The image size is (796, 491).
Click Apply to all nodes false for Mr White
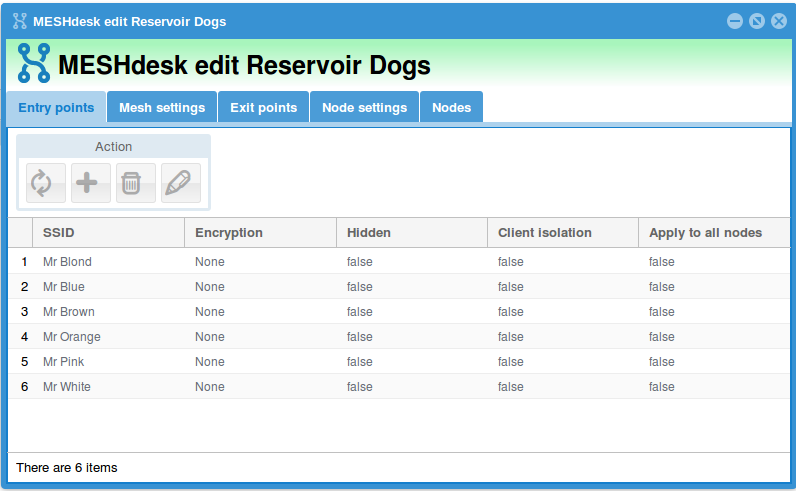(x=714, y=386)
